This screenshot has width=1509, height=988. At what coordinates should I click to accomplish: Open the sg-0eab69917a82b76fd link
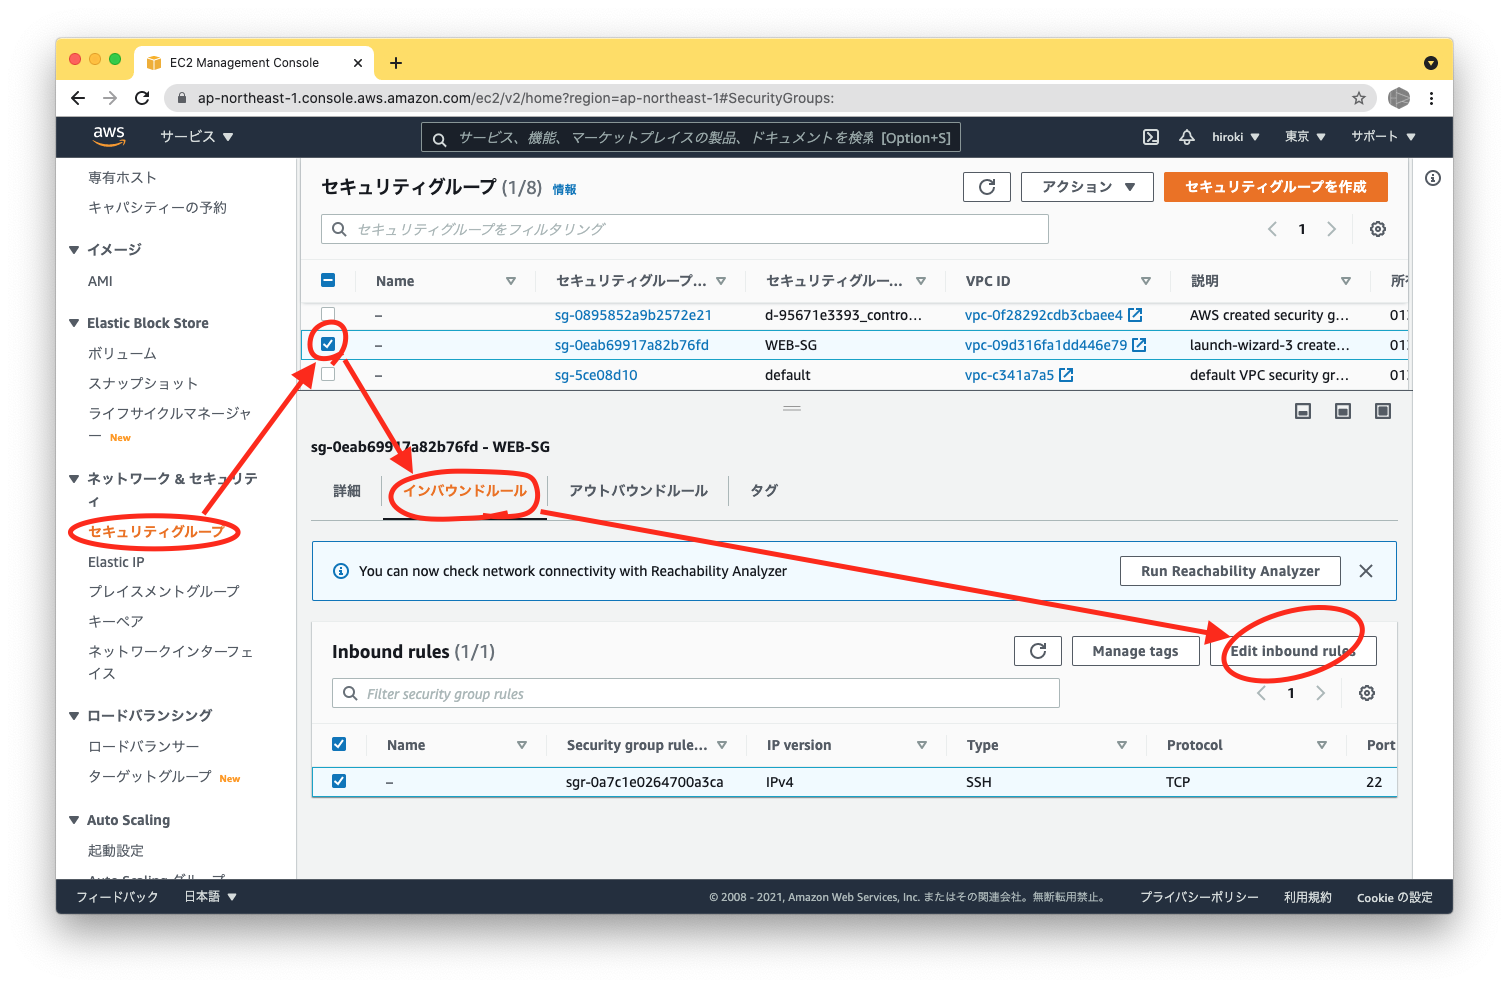coord(632,345)
